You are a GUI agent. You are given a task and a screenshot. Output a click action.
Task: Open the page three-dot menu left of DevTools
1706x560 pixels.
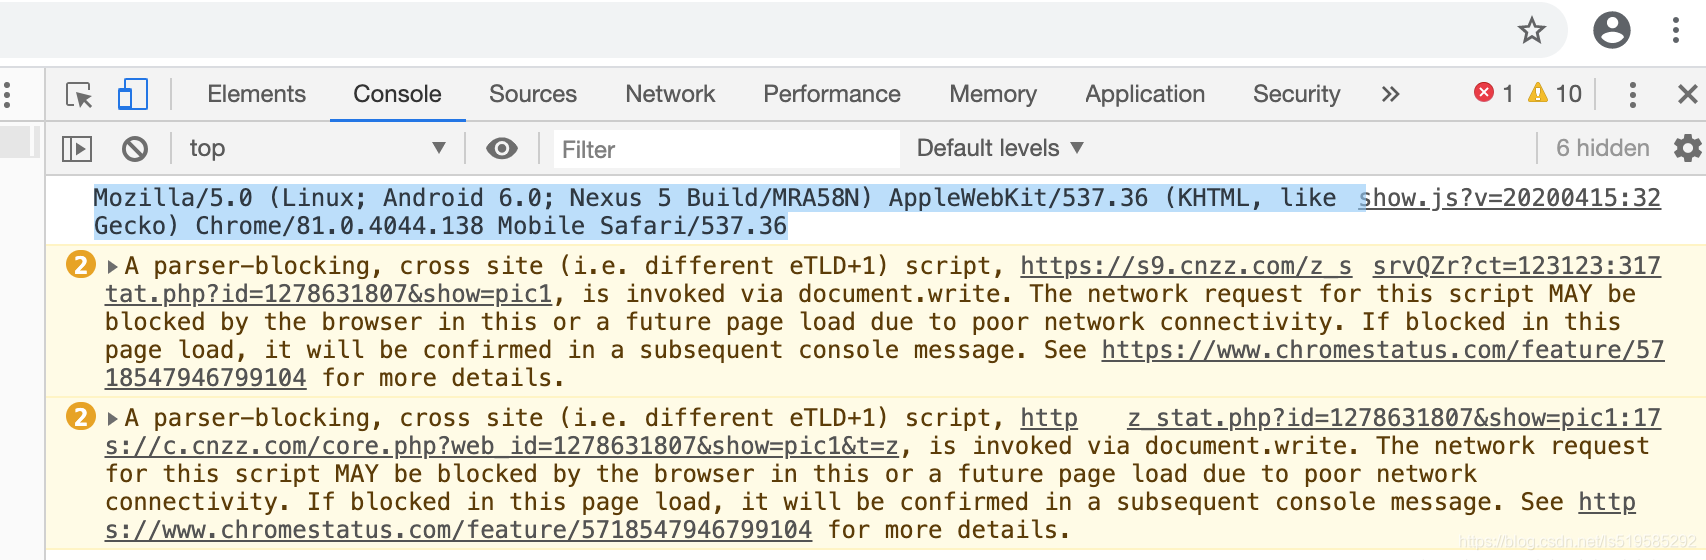[7, 95]
